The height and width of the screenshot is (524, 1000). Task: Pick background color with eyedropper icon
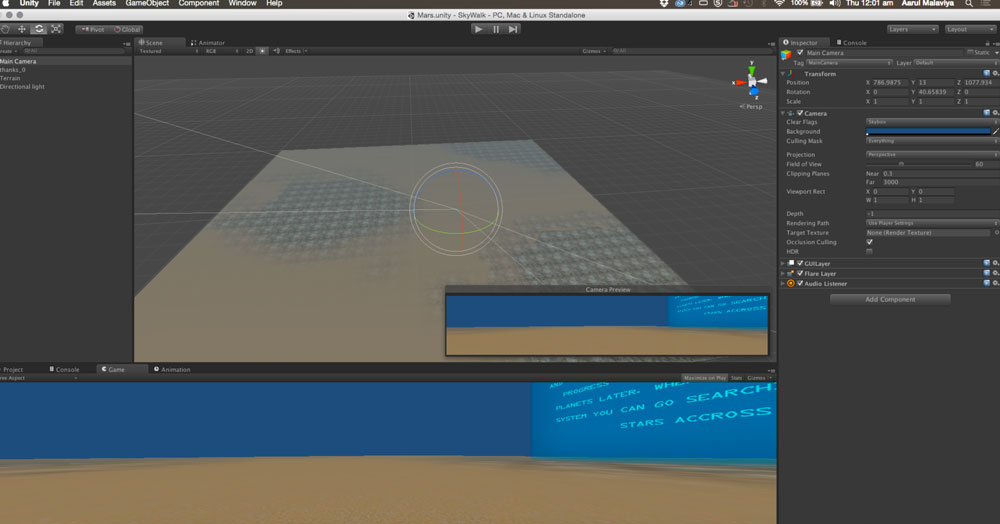coord(995,131)
